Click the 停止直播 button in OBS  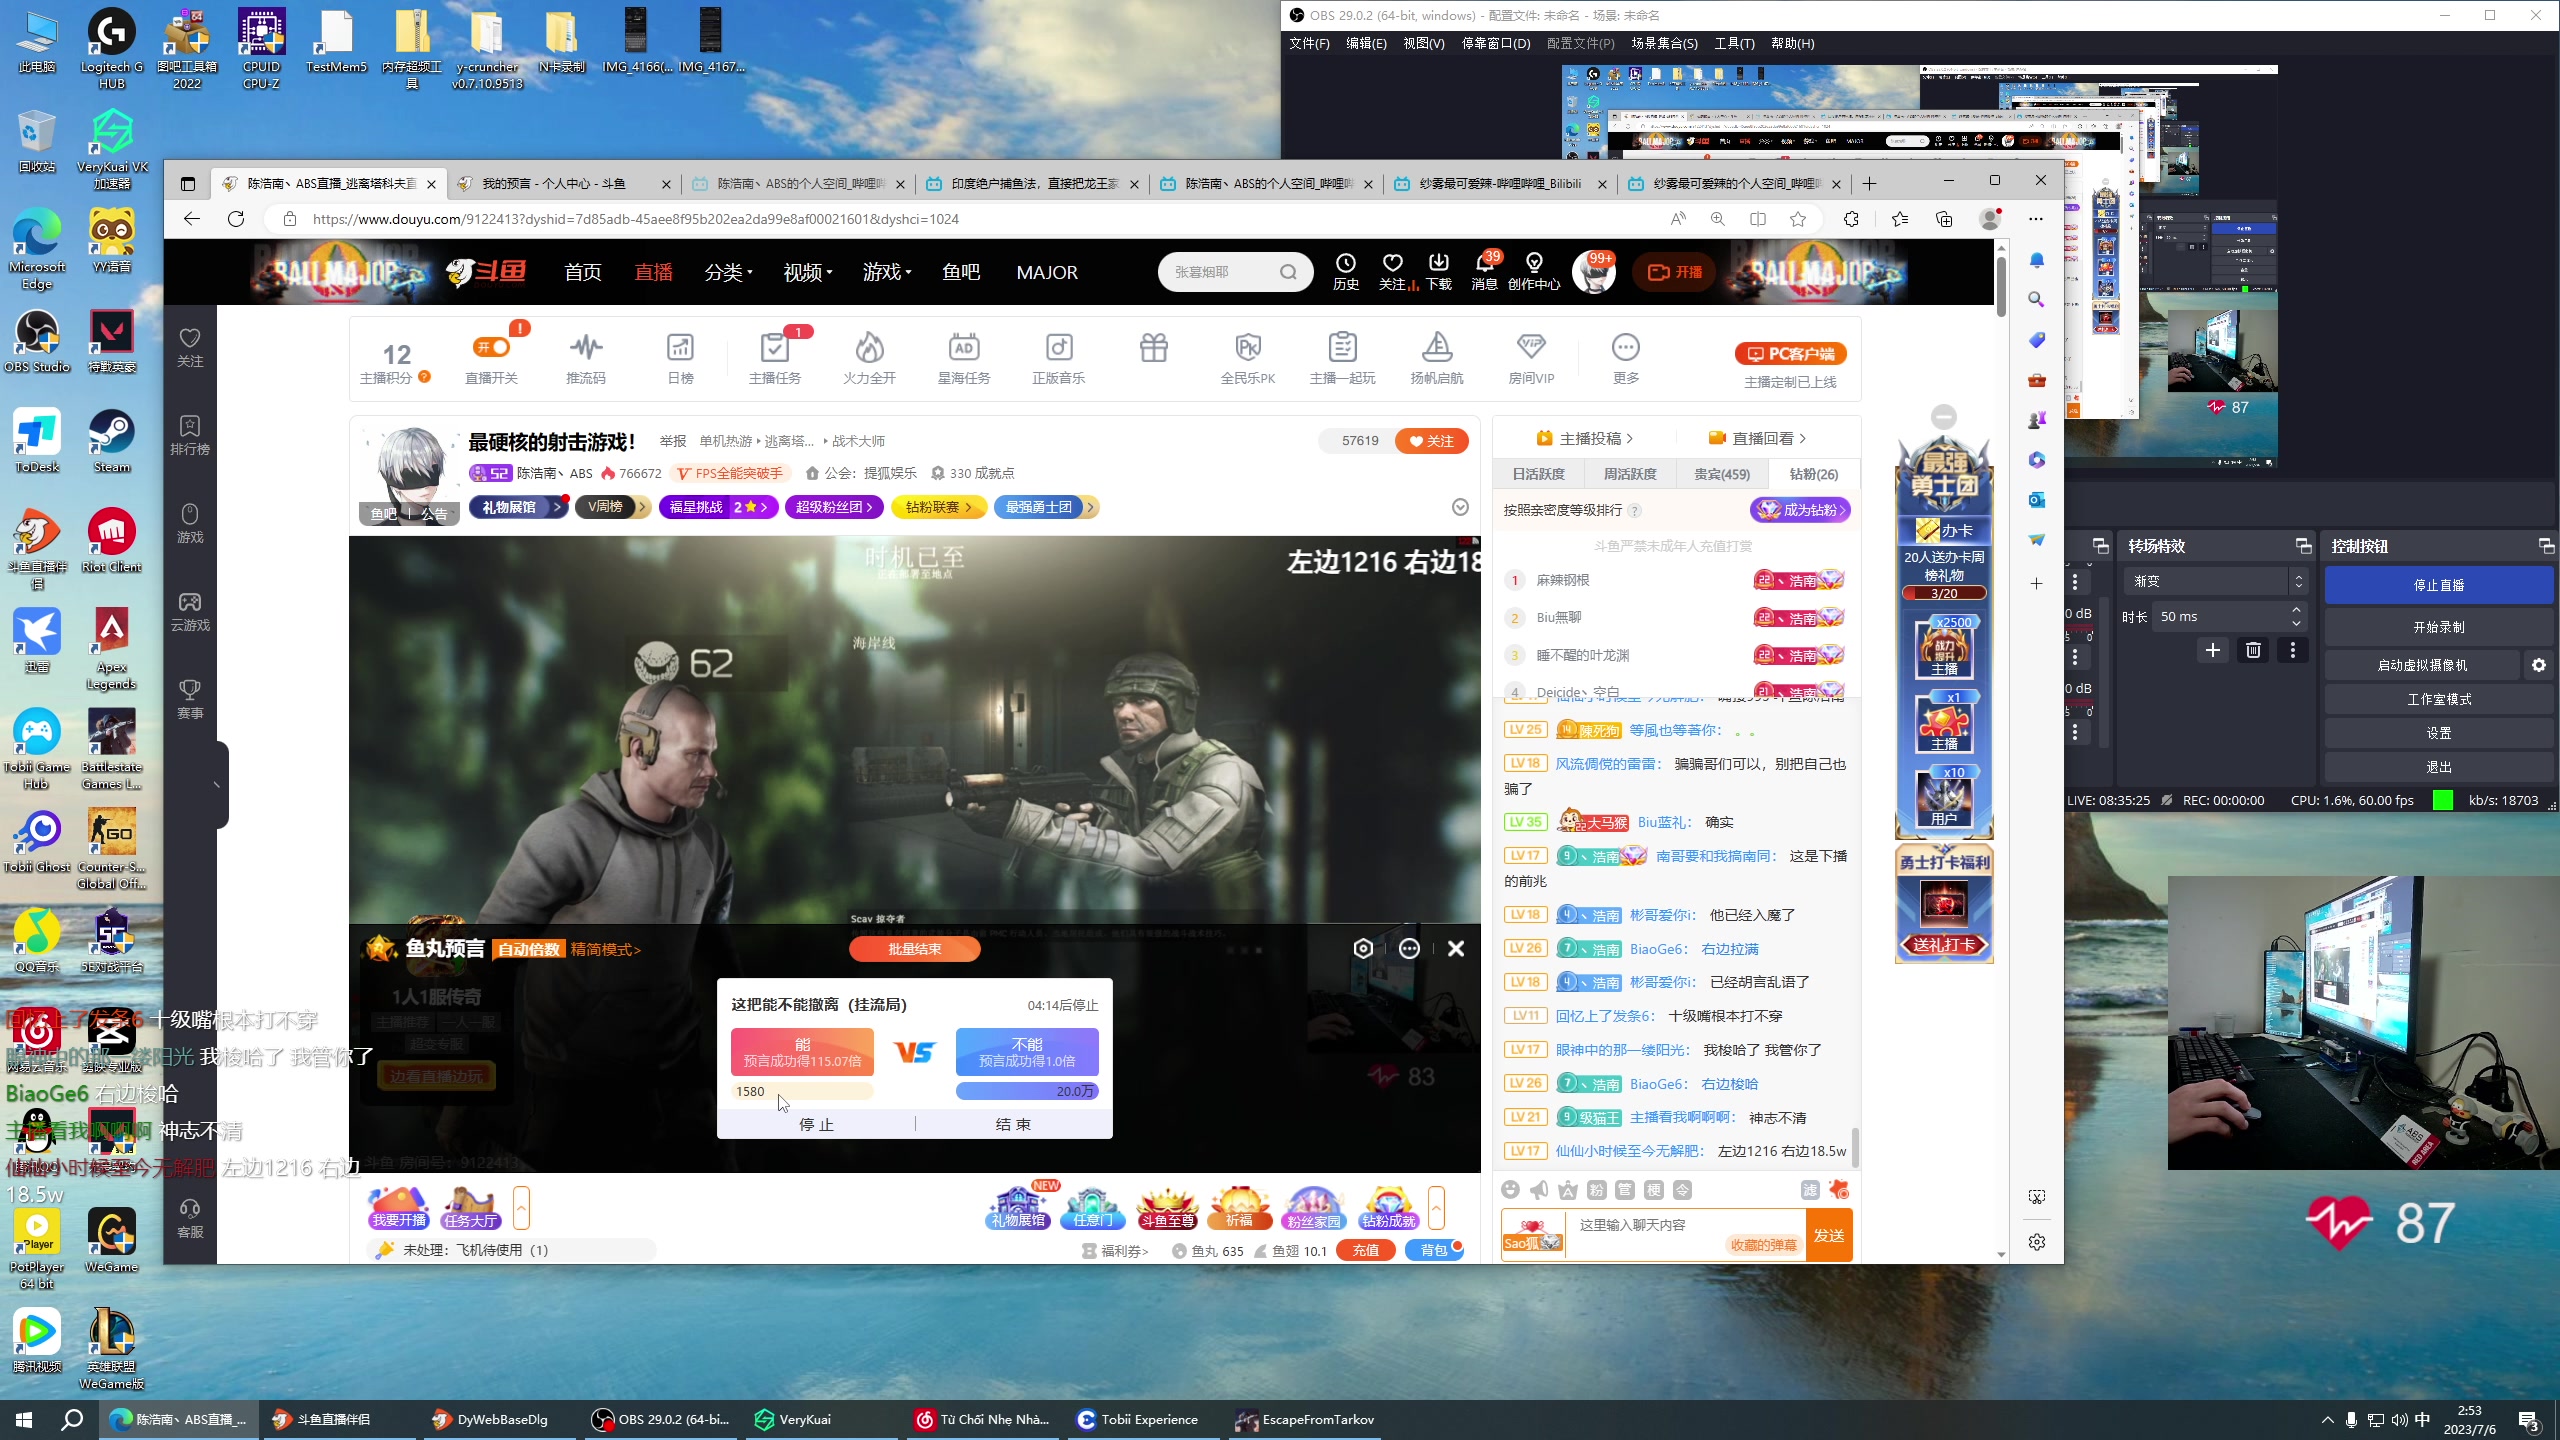coord(2438,585)
